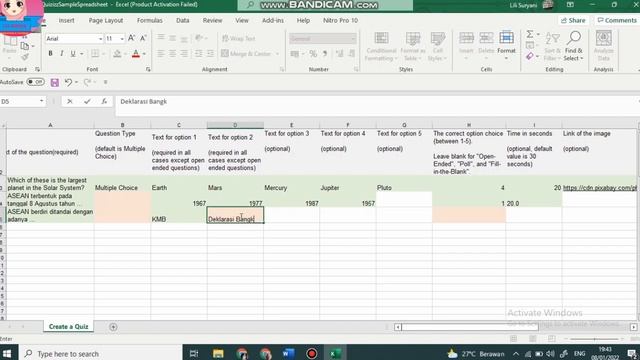Expand the Customize Quick Access Toolbar arrow

[106, 82]
